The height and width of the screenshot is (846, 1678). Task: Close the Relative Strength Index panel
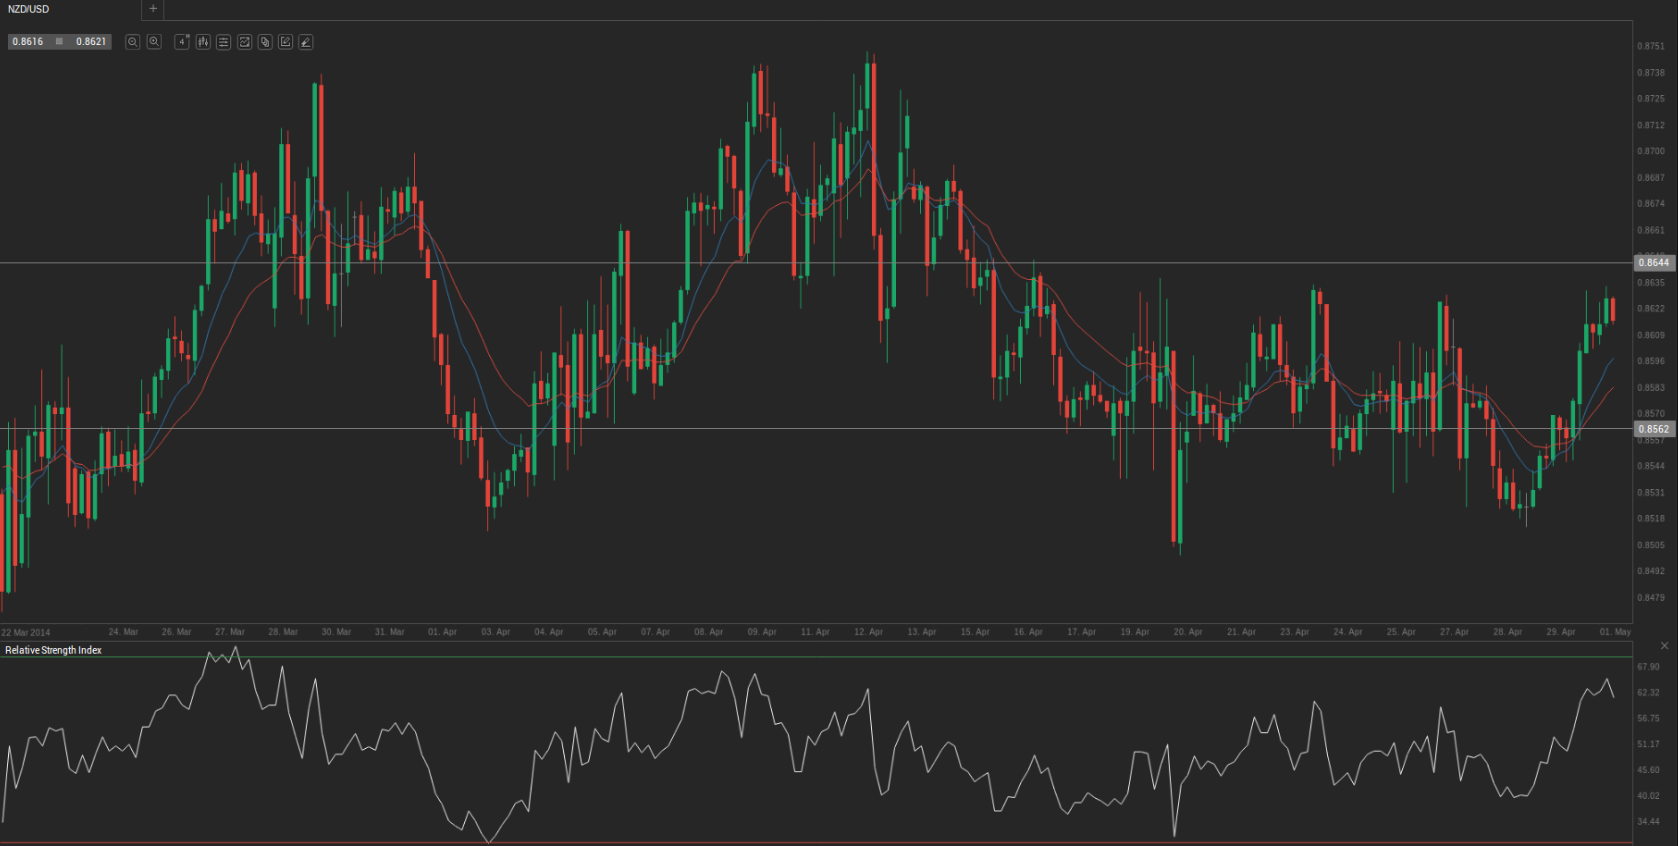pyautogui.click(x=1665, y=646)
